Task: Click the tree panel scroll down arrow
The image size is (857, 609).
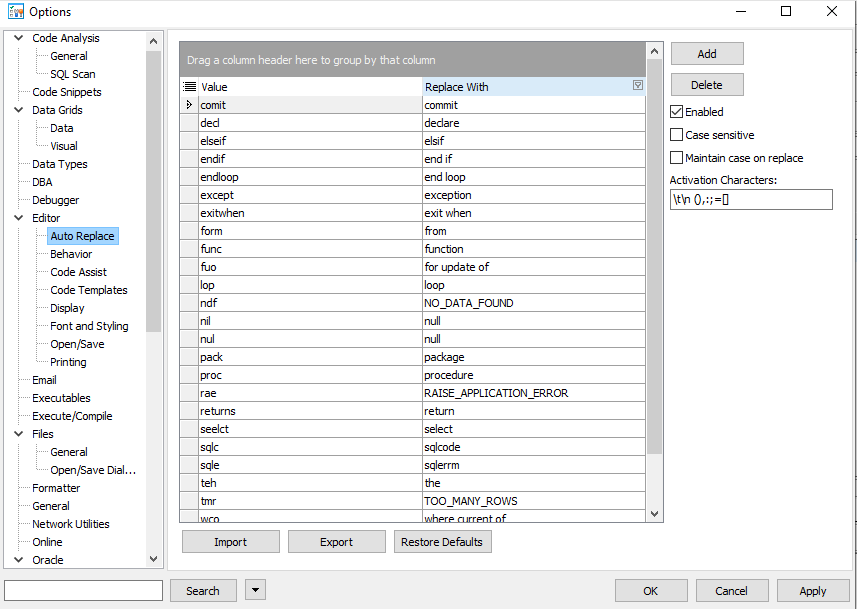Action: click(154, 559)
